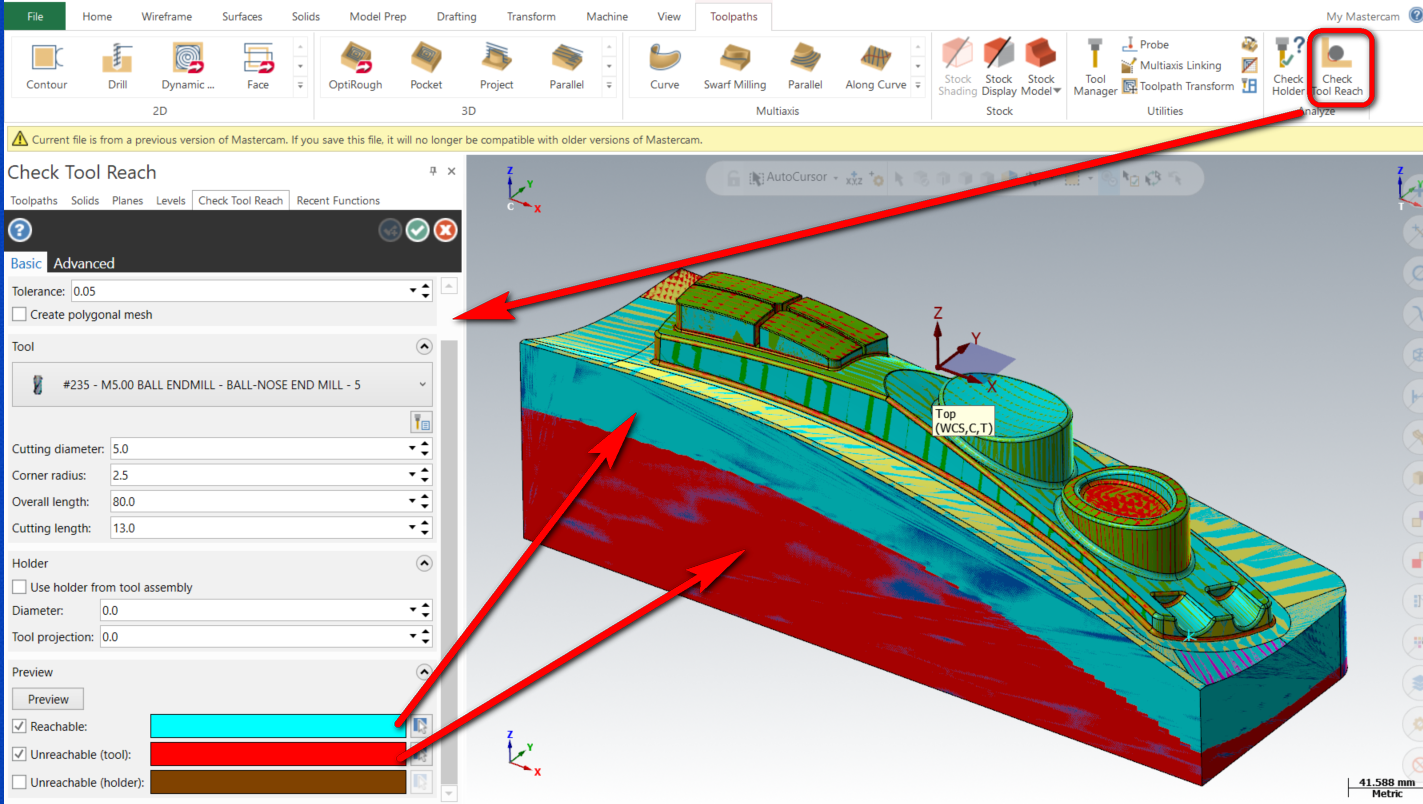Open the tool selection dropdown
The height and width of the screenshot is (804, 1423).
221,385
